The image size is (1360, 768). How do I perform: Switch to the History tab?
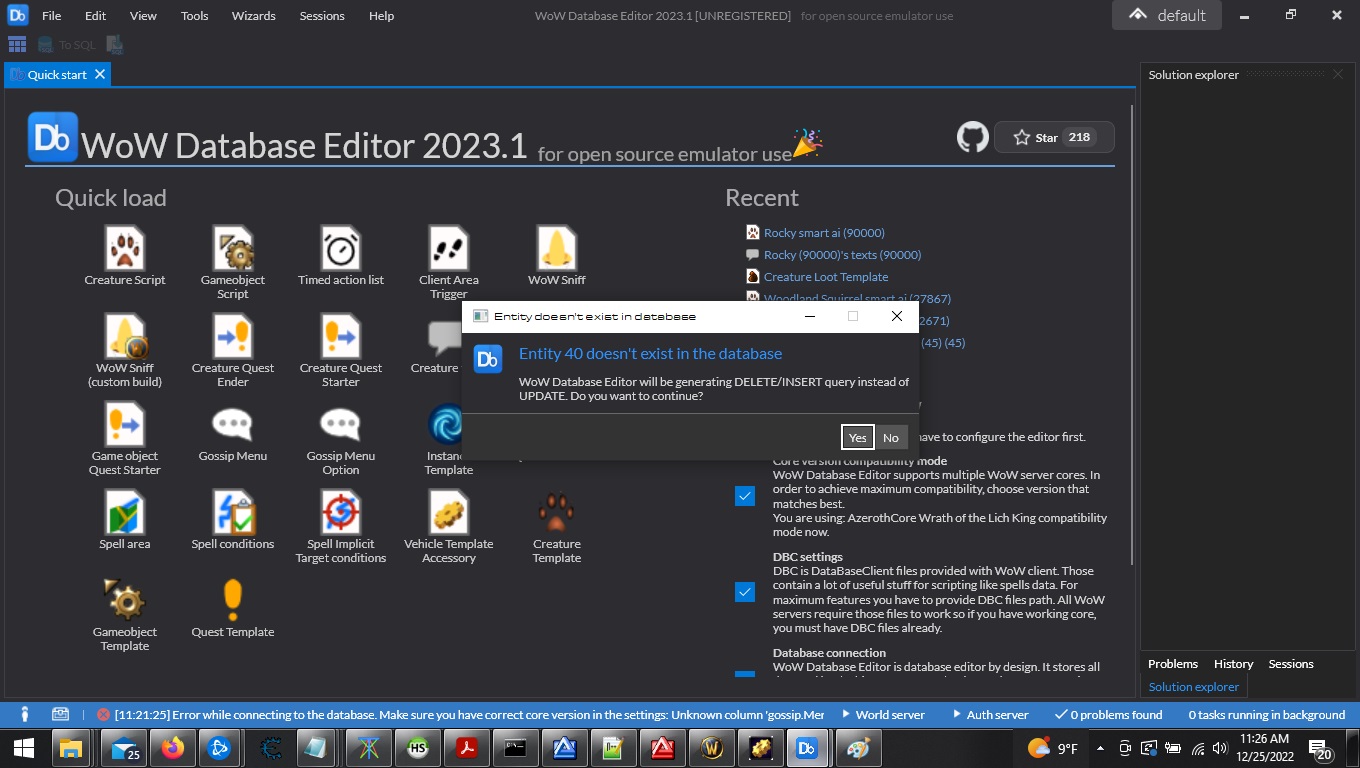tap(1233, 664)
